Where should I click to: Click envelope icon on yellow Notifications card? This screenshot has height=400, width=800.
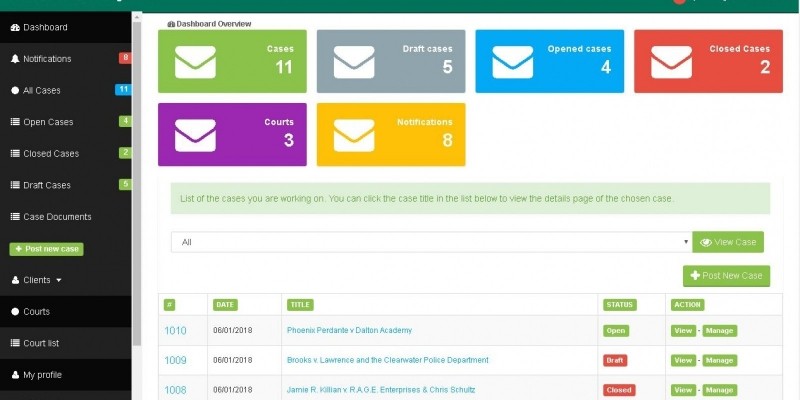354,135
